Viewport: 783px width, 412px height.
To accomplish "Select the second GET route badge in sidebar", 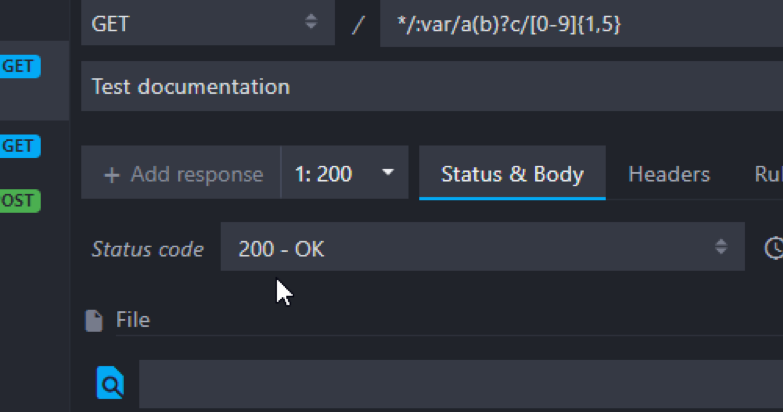I will (x=20, y=146).
